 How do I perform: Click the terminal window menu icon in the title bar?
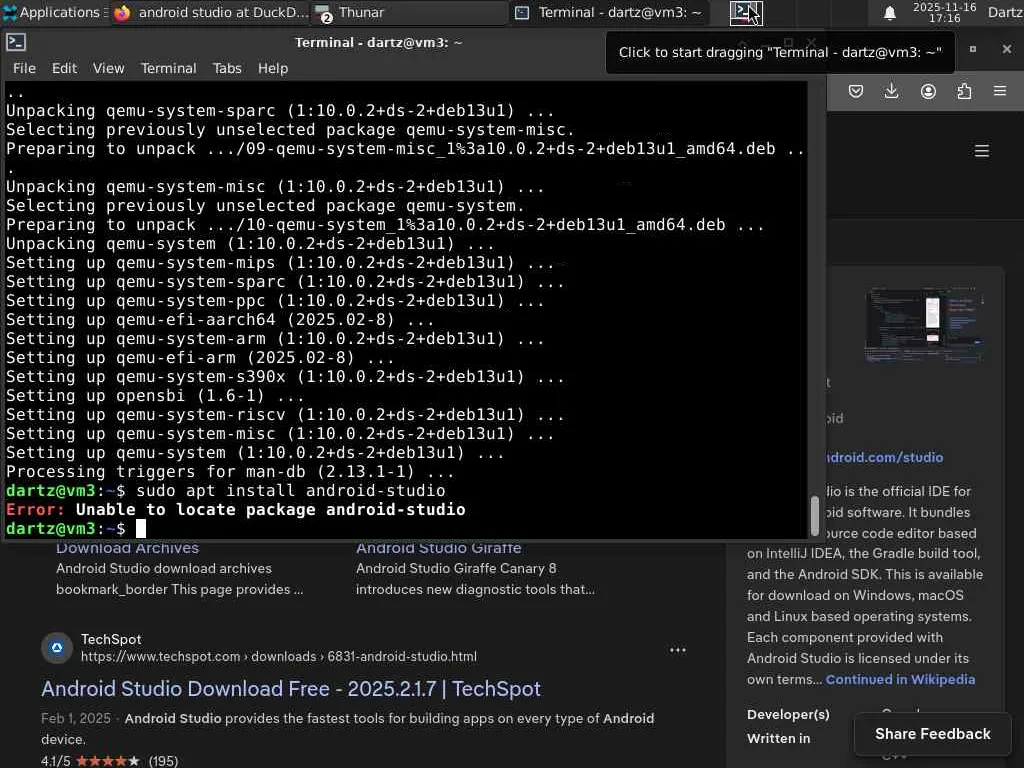click(16, 42)
